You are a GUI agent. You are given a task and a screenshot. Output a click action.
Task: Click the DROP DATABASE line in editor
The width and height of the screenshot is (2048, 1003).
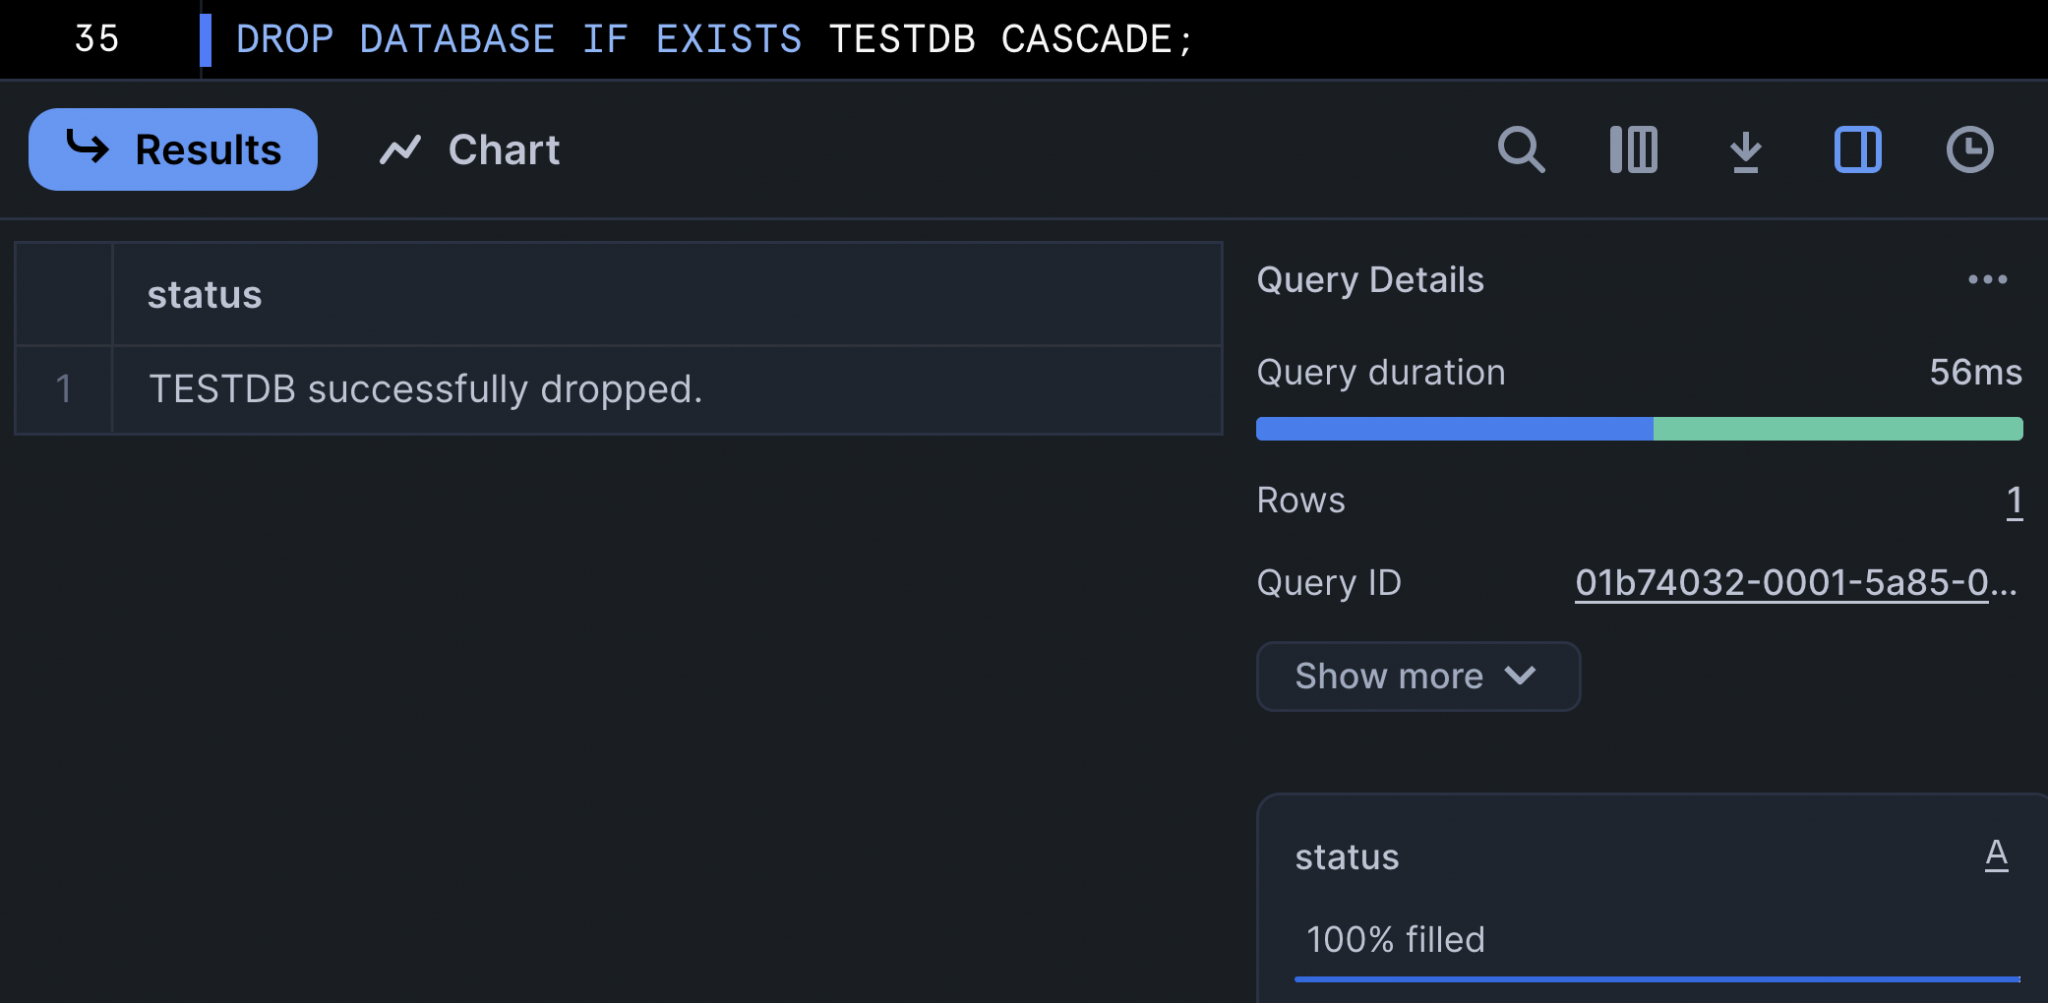pyautogui.click(x=714, y=39)
